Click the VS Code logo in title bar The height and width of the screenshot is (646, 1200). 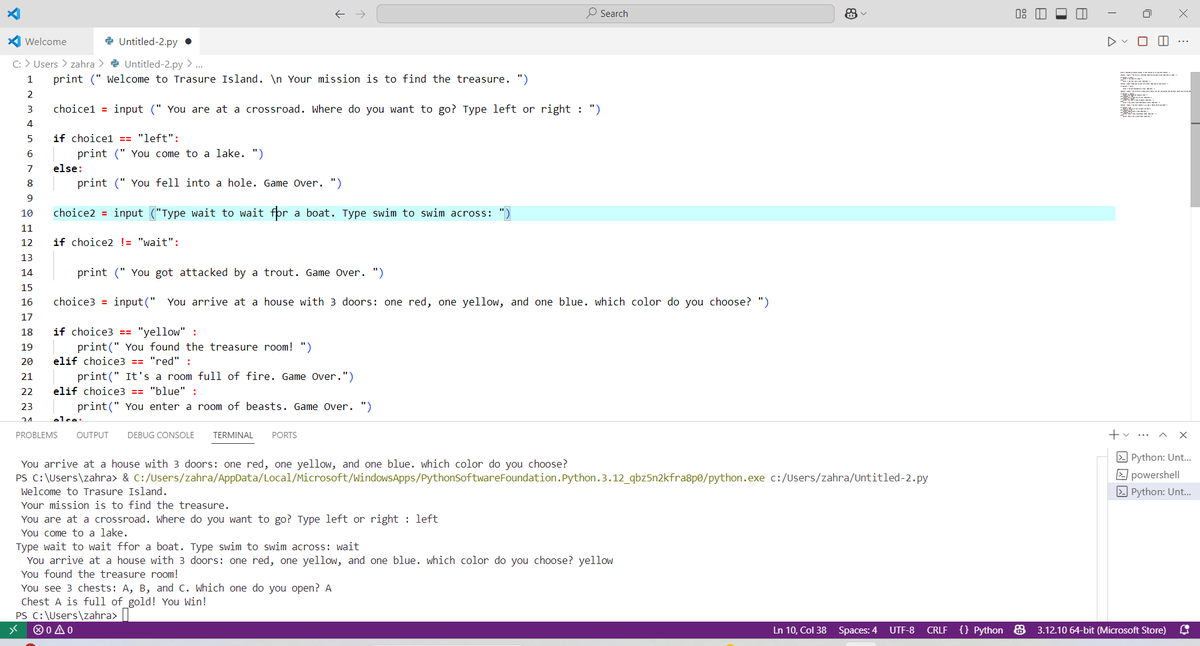pos(16,13)
